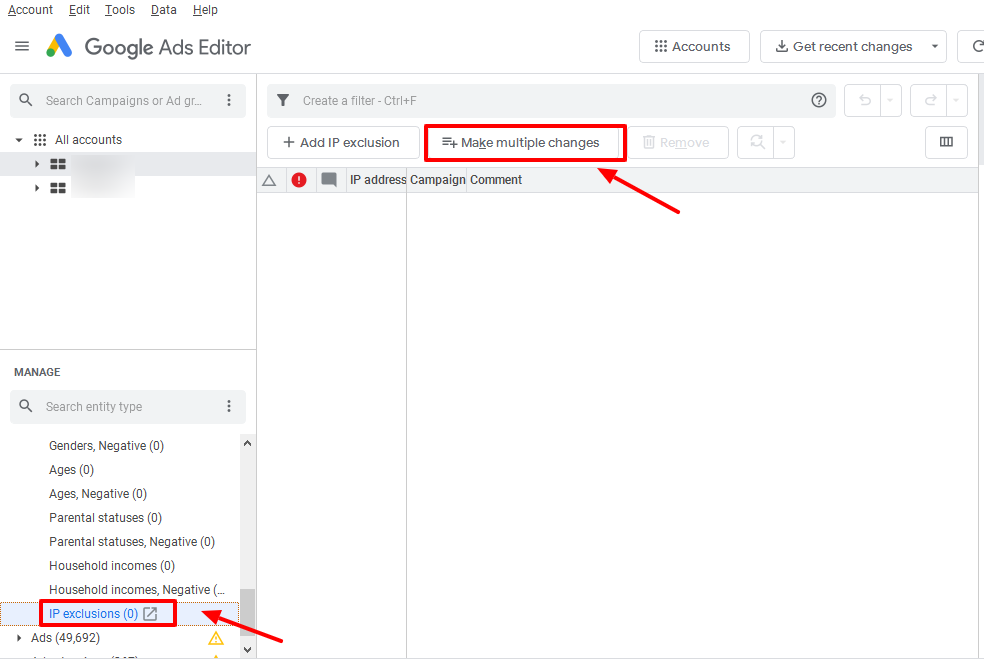Open the undo history dropdown arrow
984x659 pixels.
pyautogui.click(x=890, y=100)
